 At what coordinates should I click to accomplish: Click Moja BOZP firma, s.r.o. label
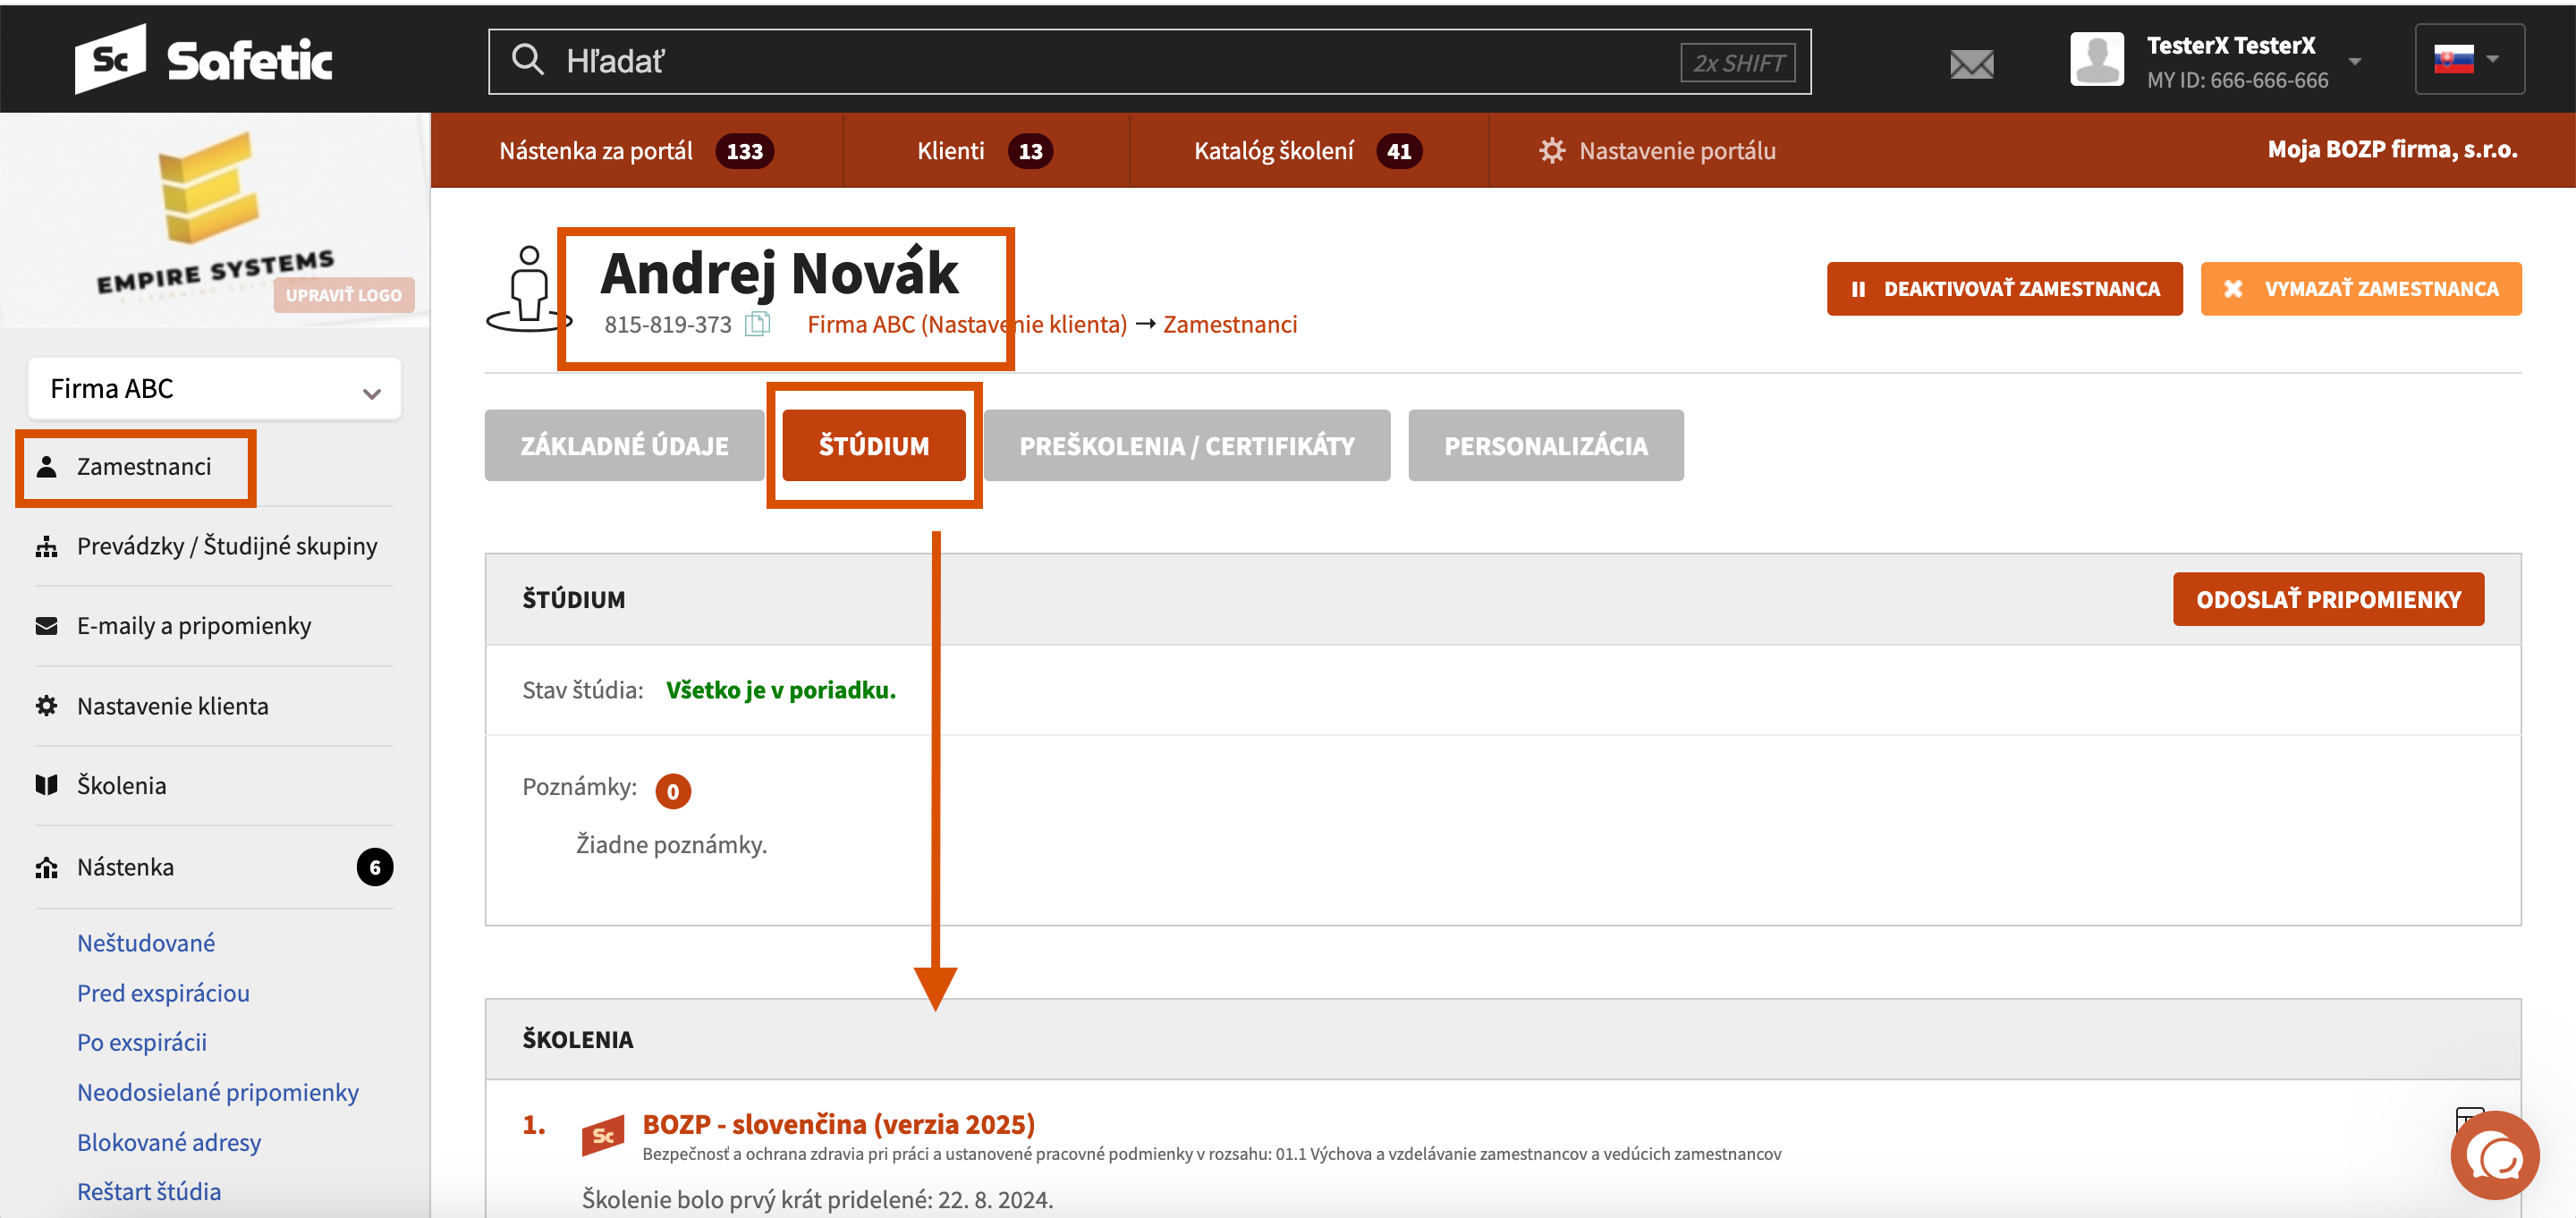[2392, 150]
